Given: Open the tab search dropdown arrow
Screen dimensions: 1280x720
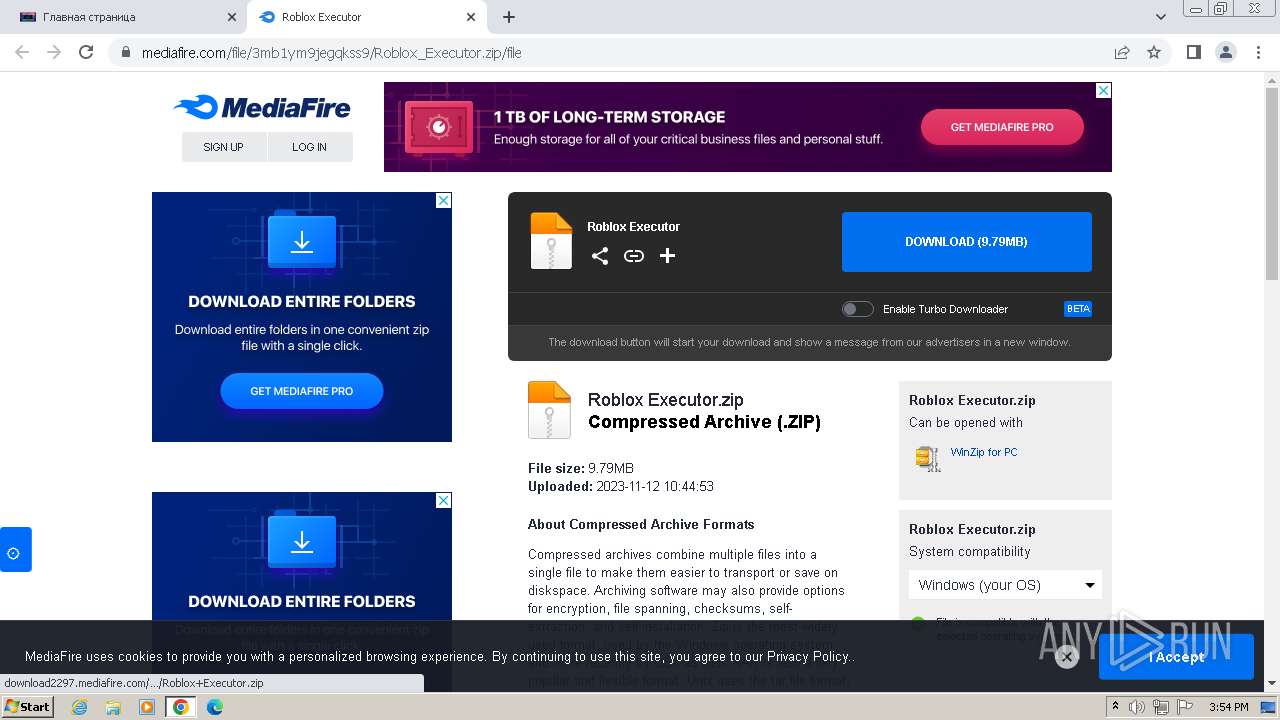Looking at the screenshot, I should (x=1160, y=17).
